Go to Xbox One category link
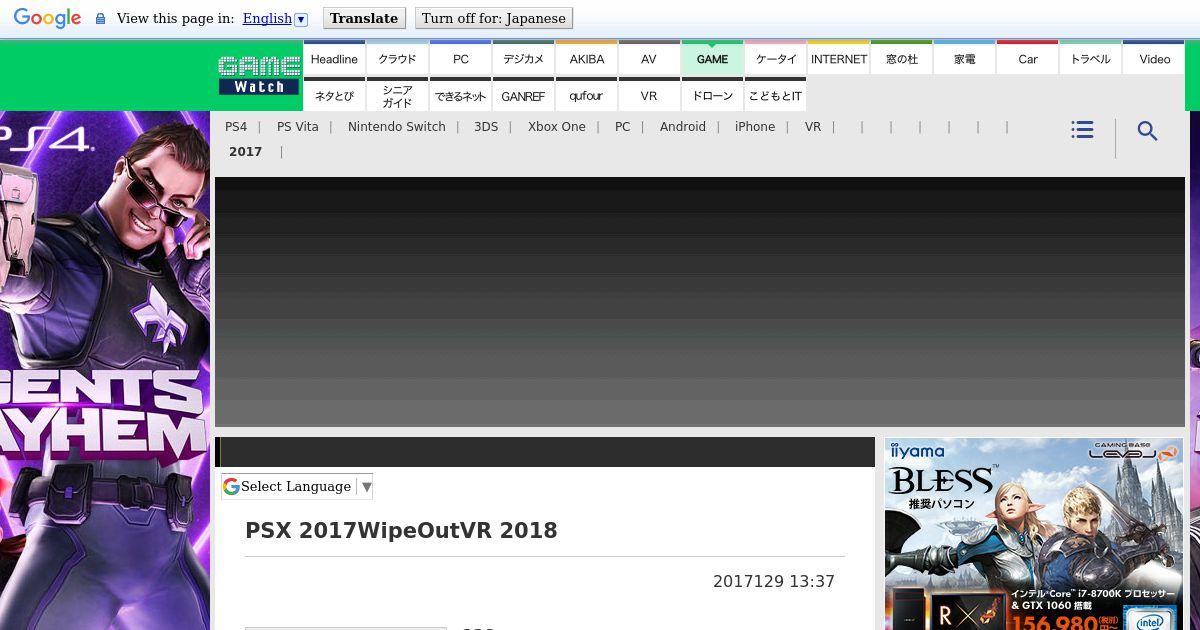Viewport: 1200px width, 630px height. tap(557, 127)
